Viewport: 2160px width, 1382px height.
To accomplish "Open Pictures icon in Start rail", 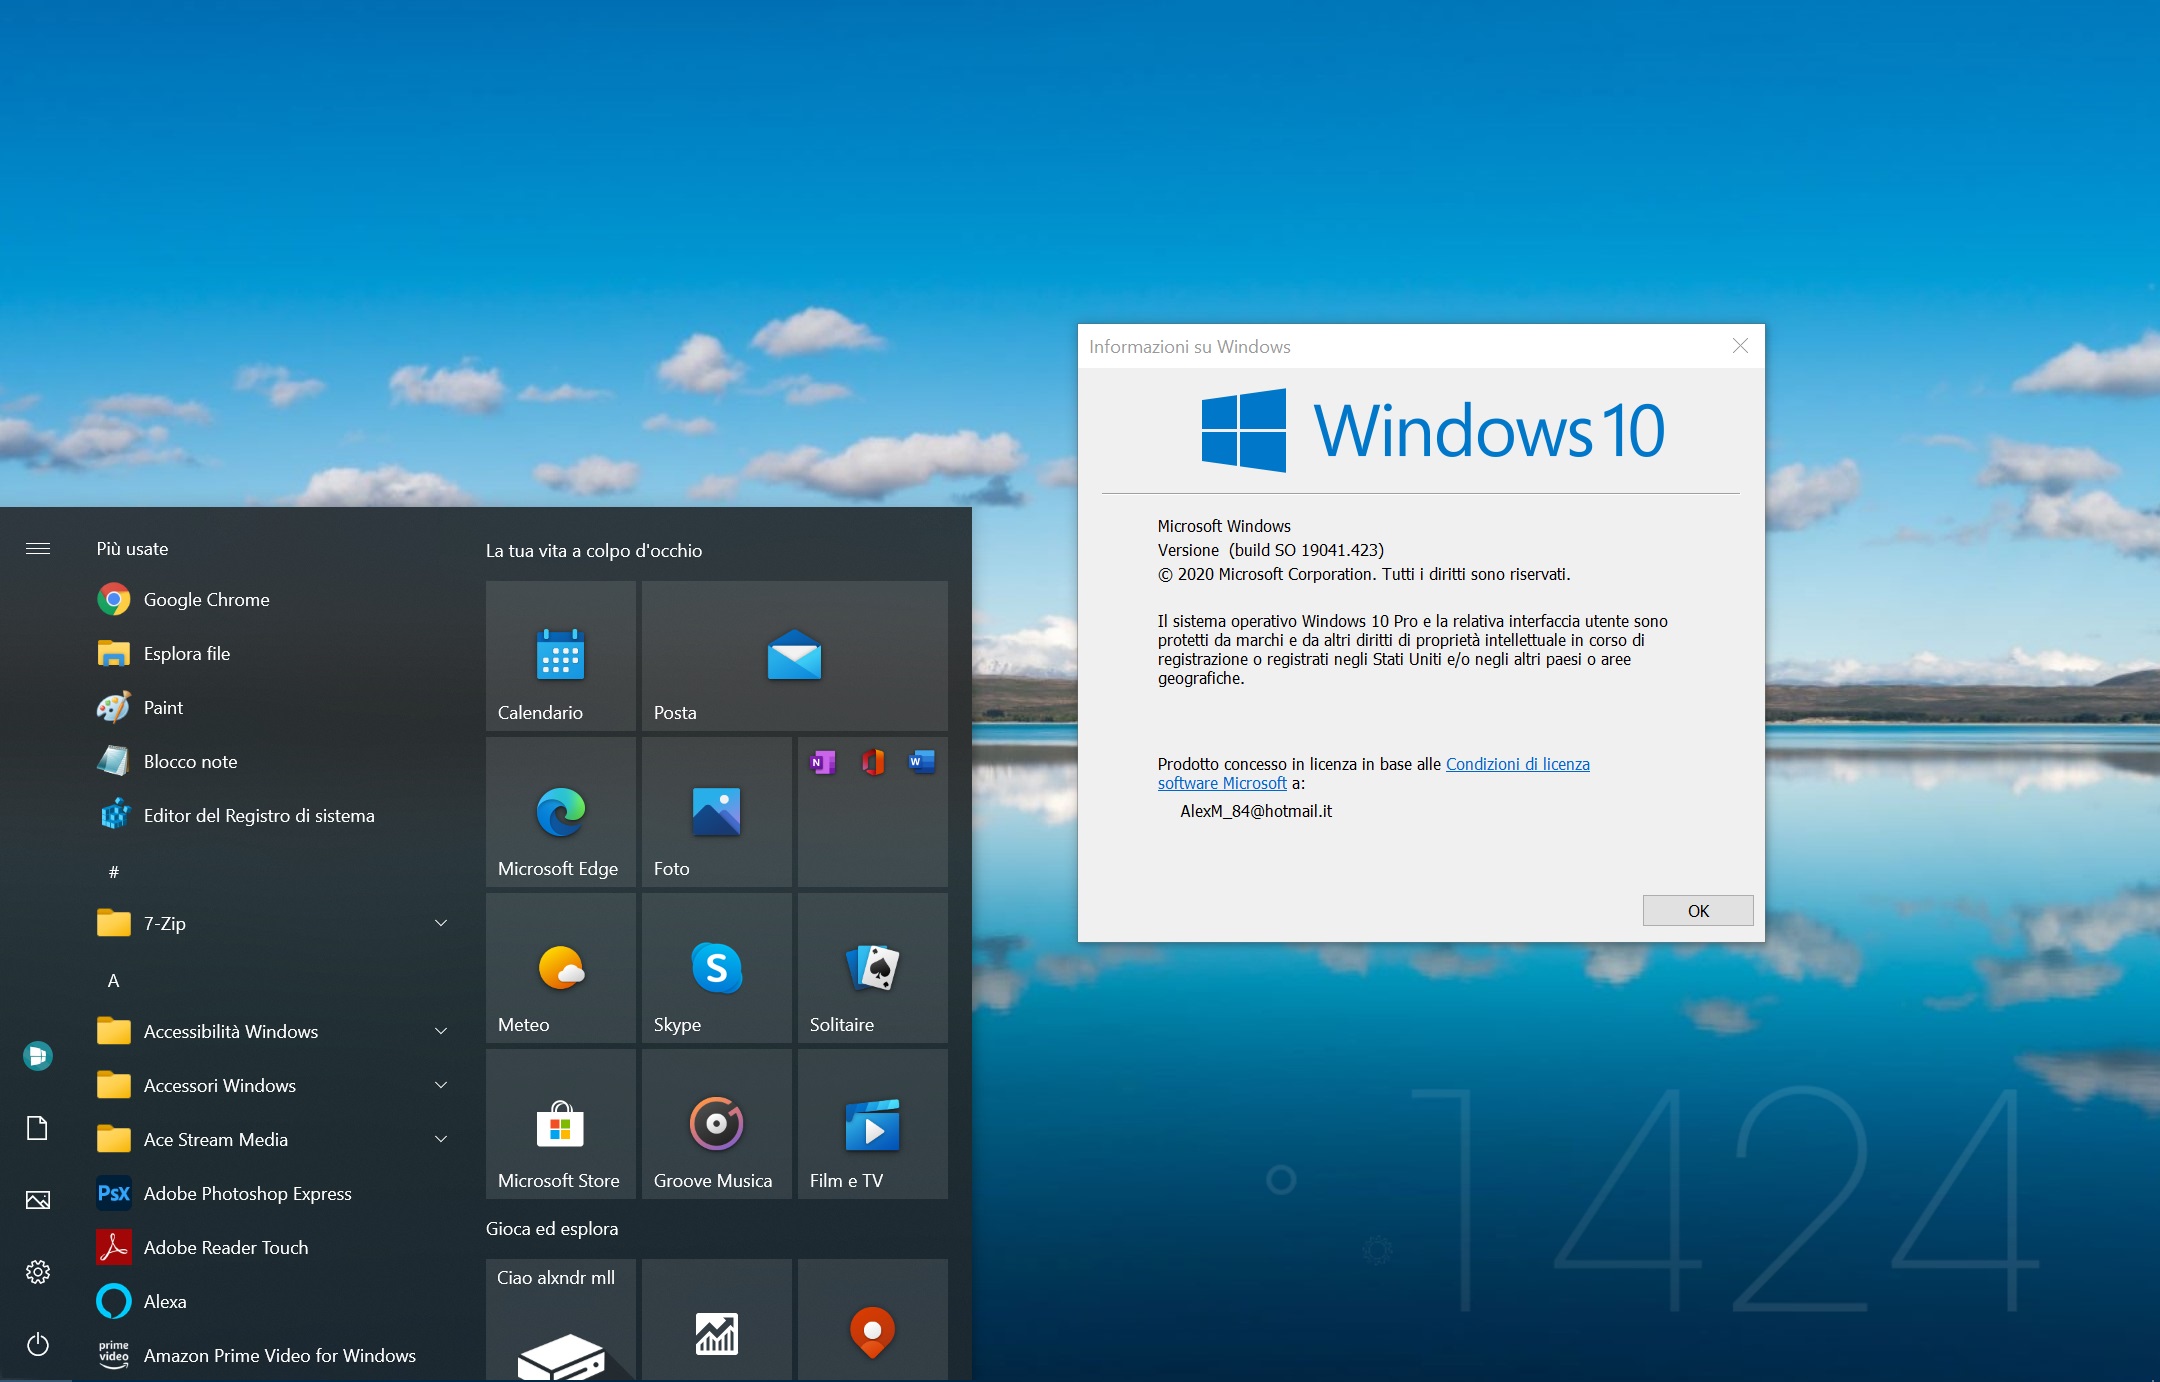I will point(38,1200).
